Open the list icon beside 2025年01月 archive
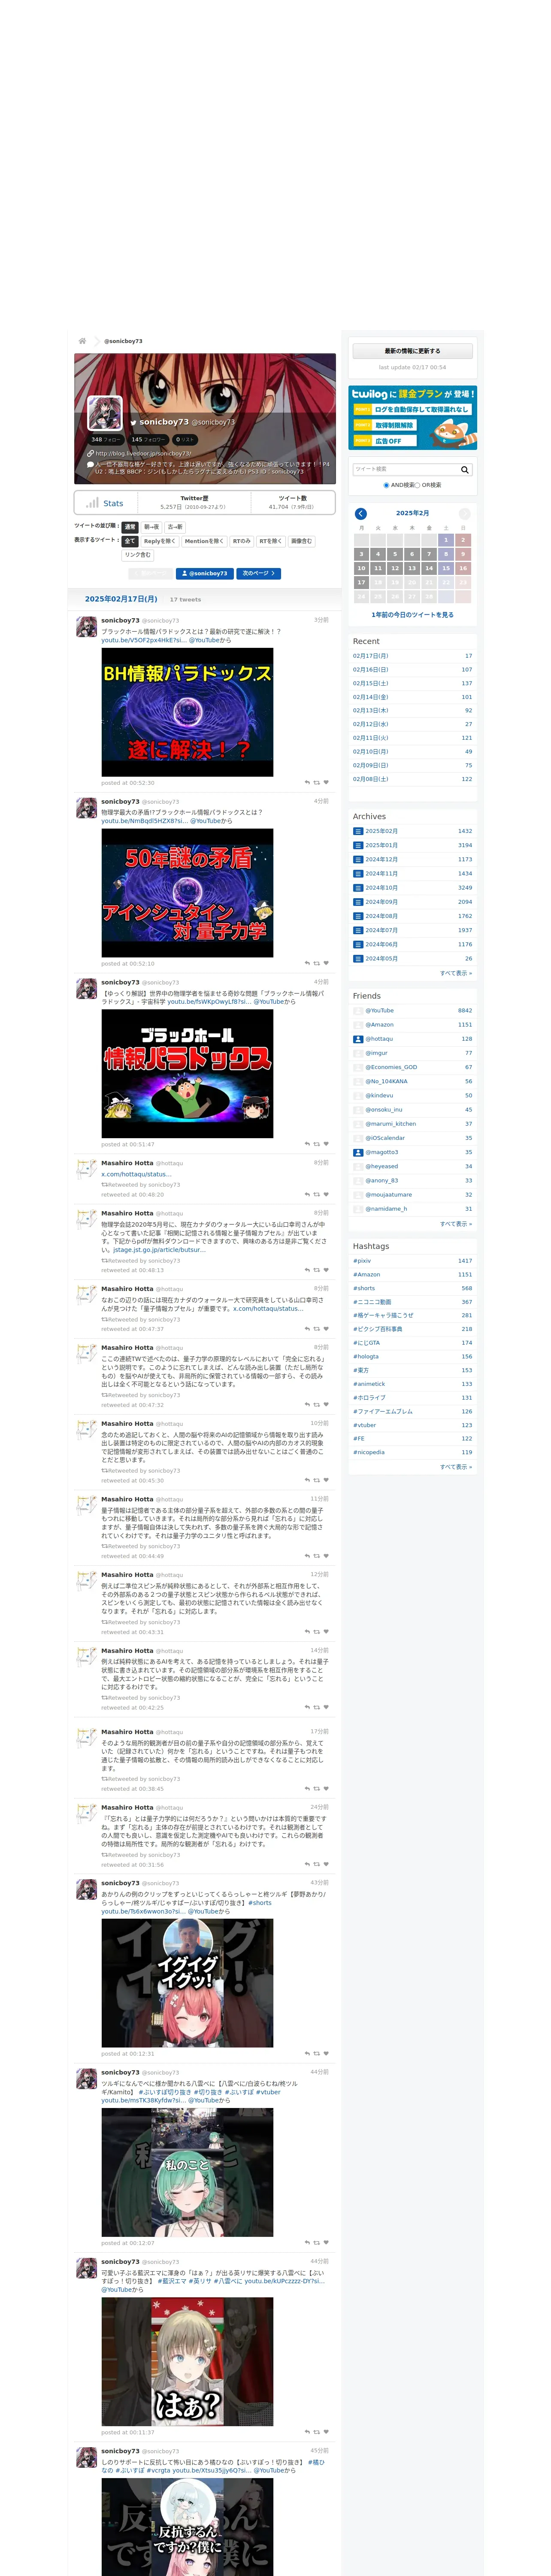The height and width of the screenshot is (2576, 551). click(358, 845)
